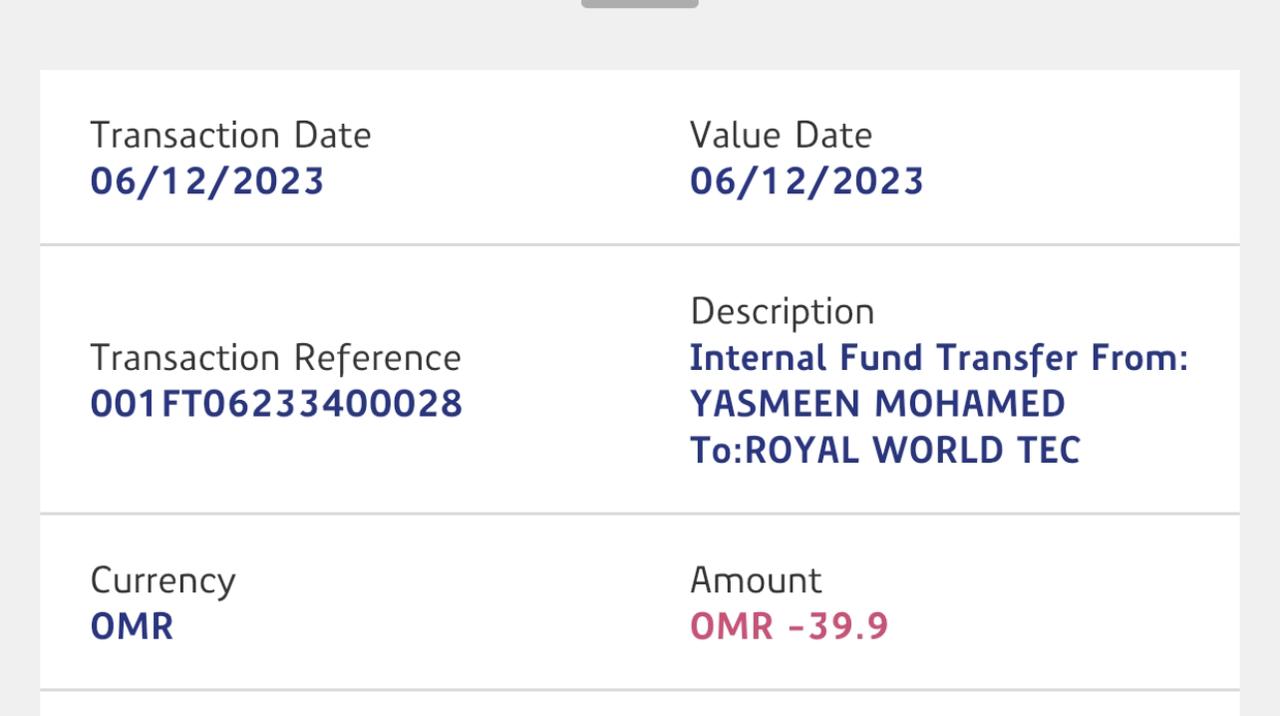Select the OMR value under Currency
The height and width of the screenshot is (716, 1280).
click(131, 627)
